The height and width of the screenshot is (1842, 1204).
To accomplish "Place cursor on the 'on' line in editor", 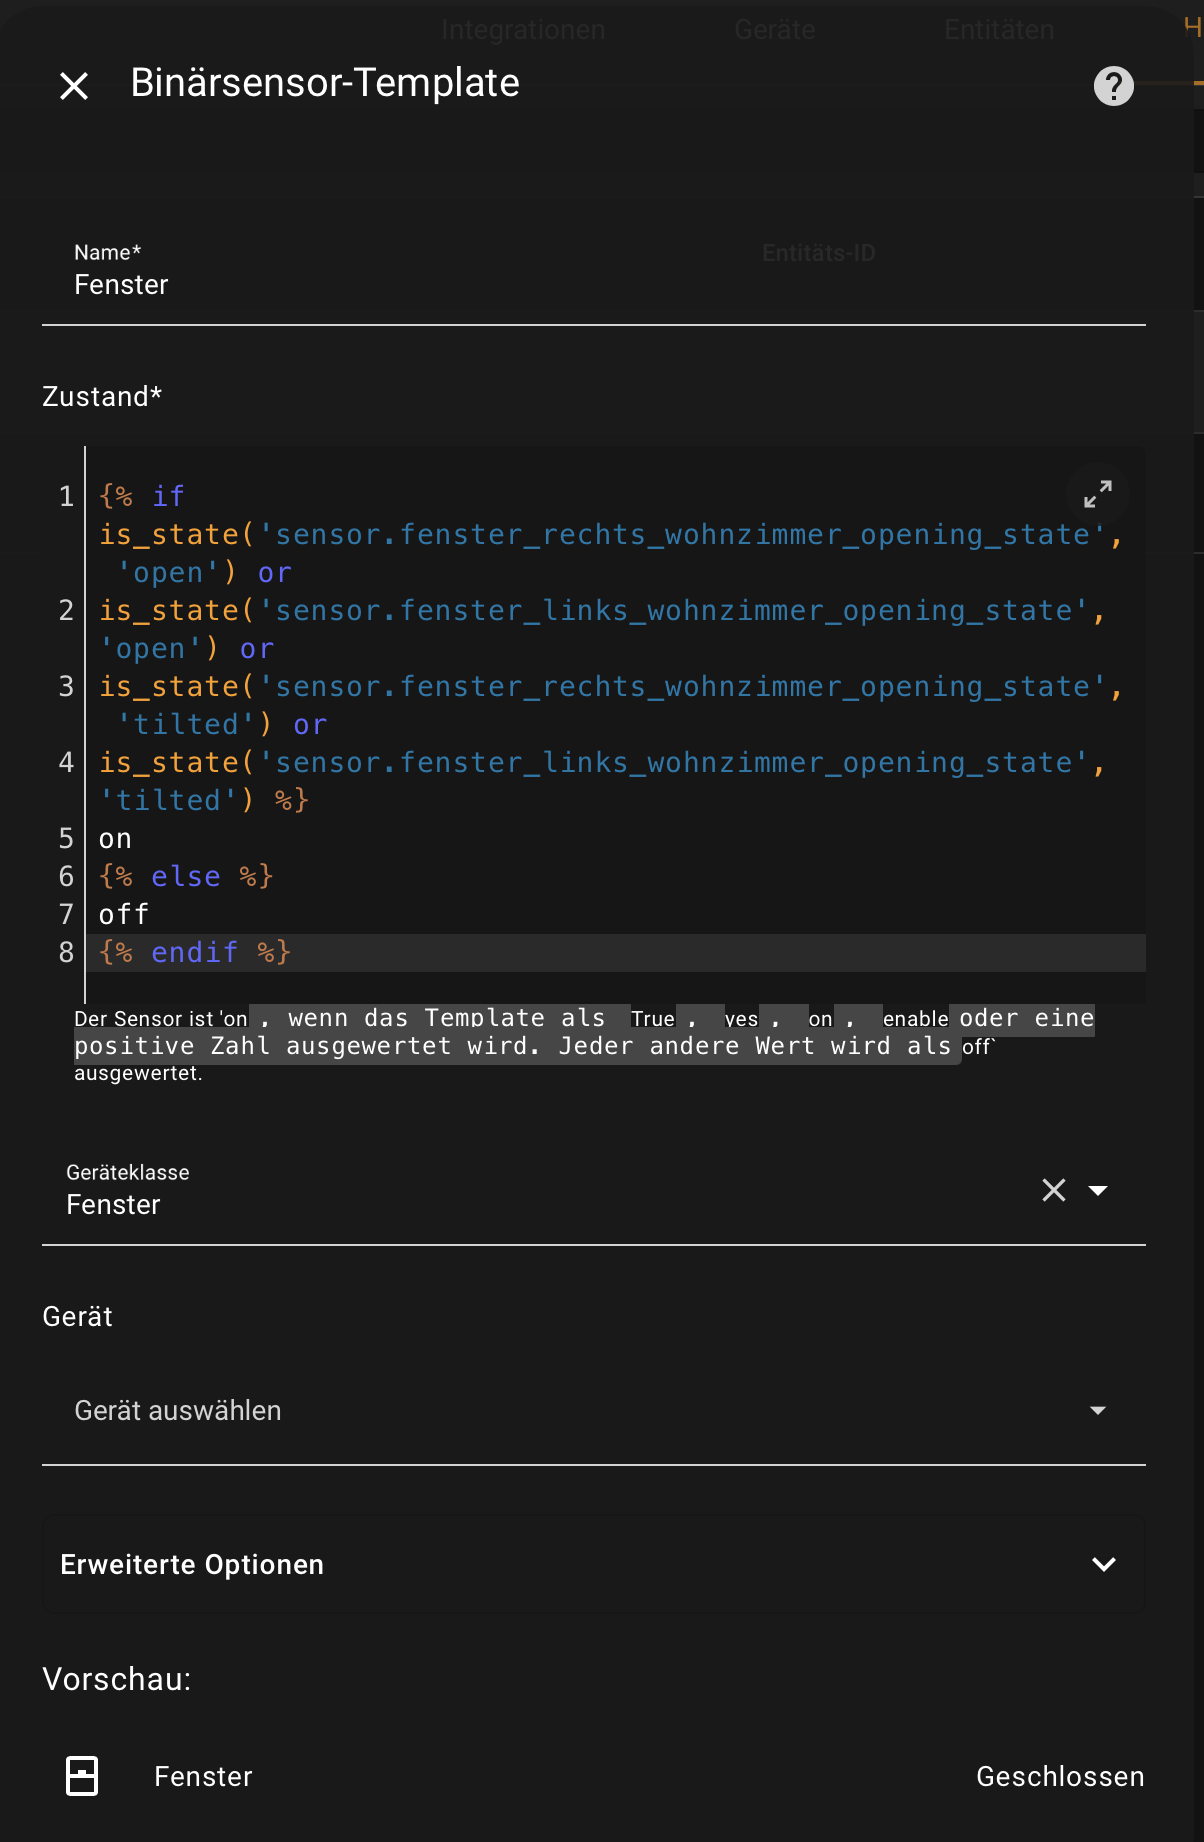I will (x=116, y=839).
